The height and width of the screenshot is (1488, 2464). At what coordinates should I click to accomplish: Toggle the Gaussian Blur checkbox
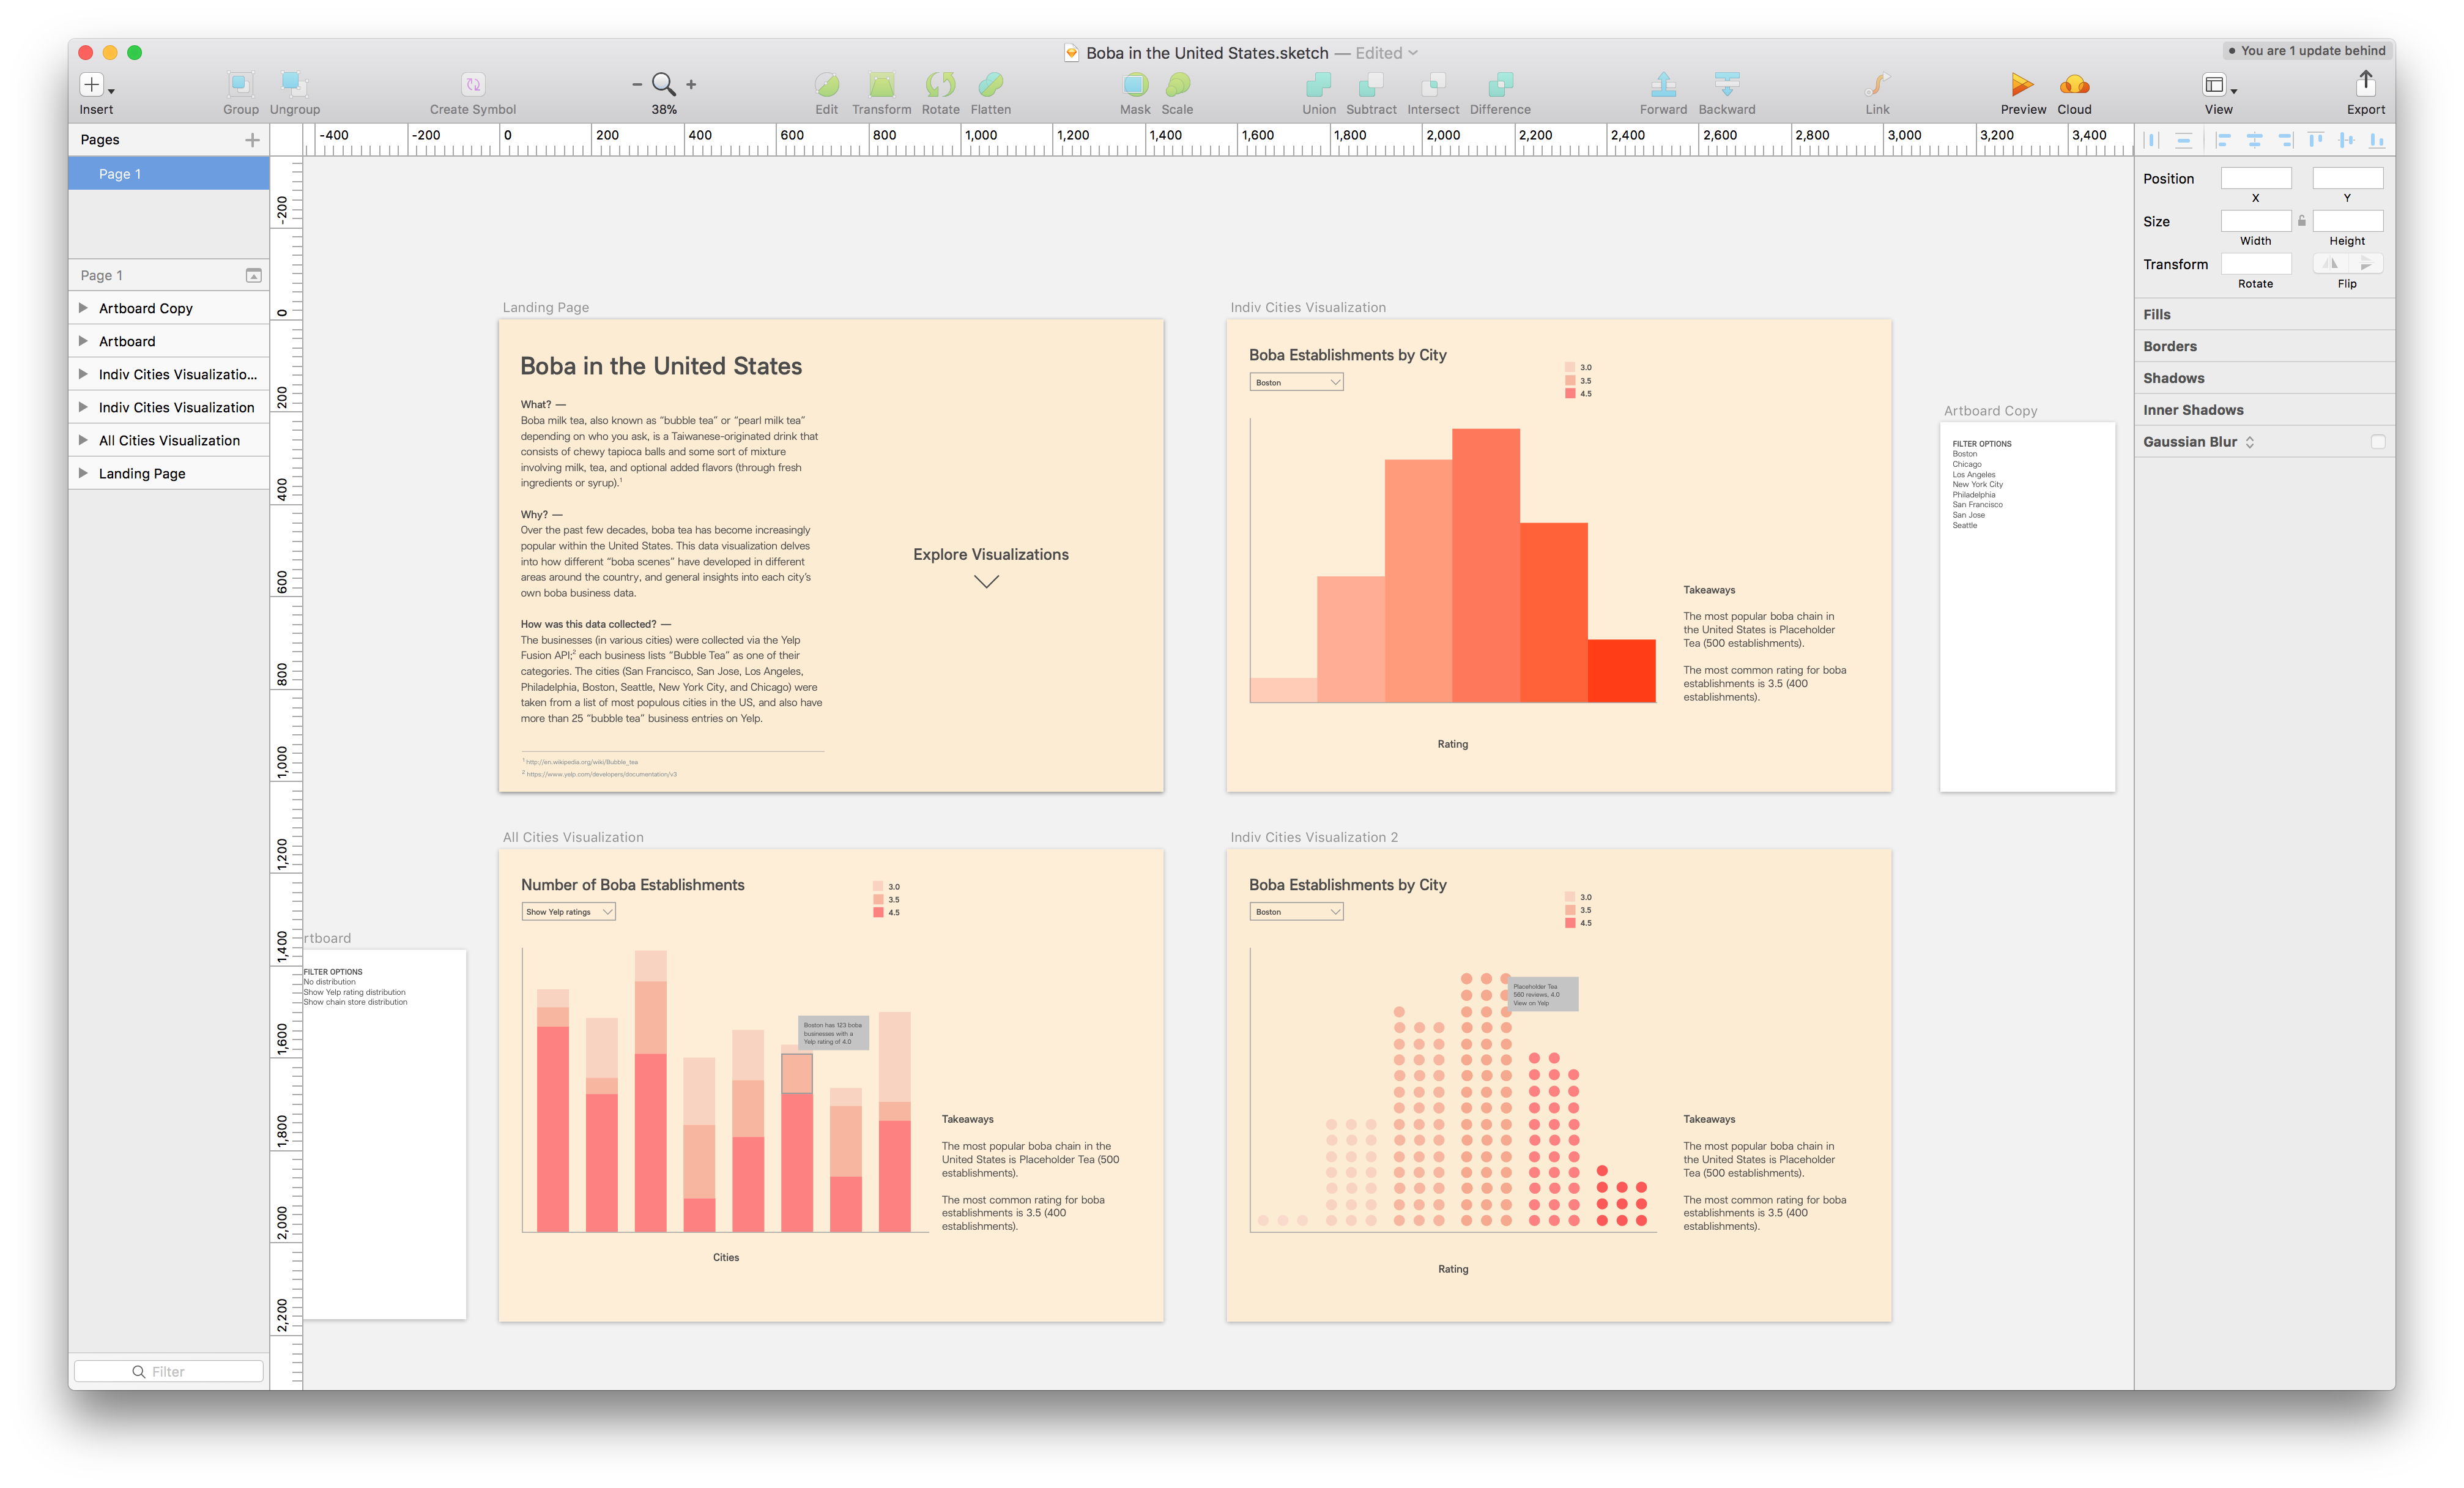[x=2377, y=442]
